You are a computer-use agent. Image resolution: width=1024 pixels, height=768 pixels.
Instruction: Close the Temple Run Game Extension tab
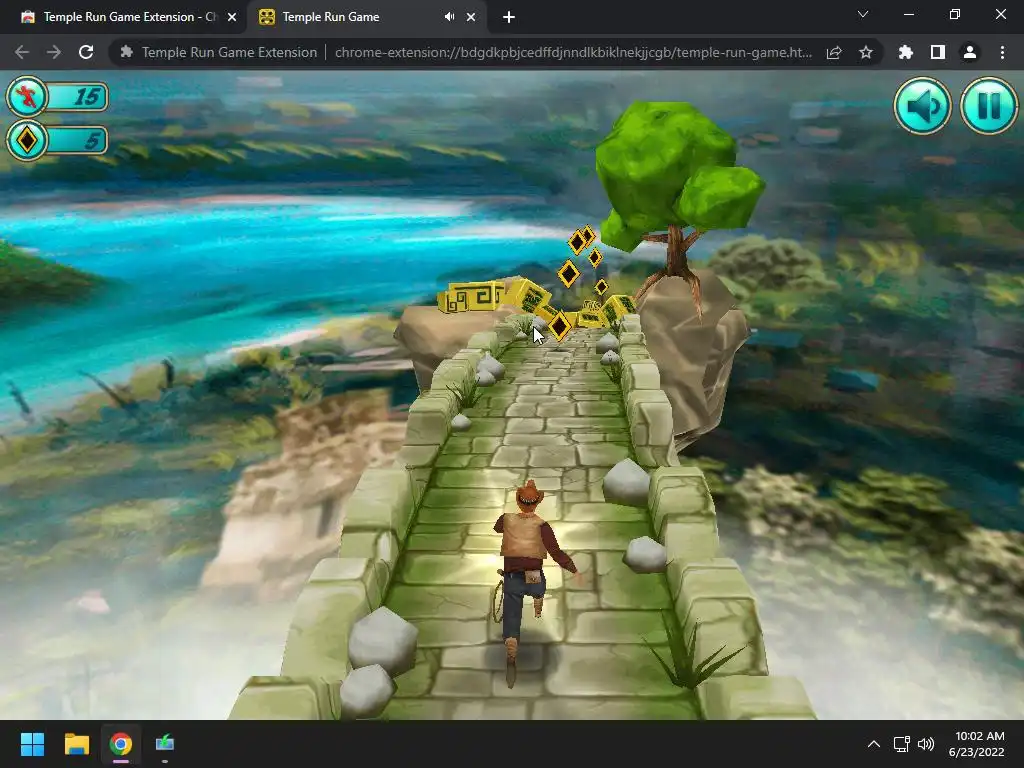tap(232, 17)
